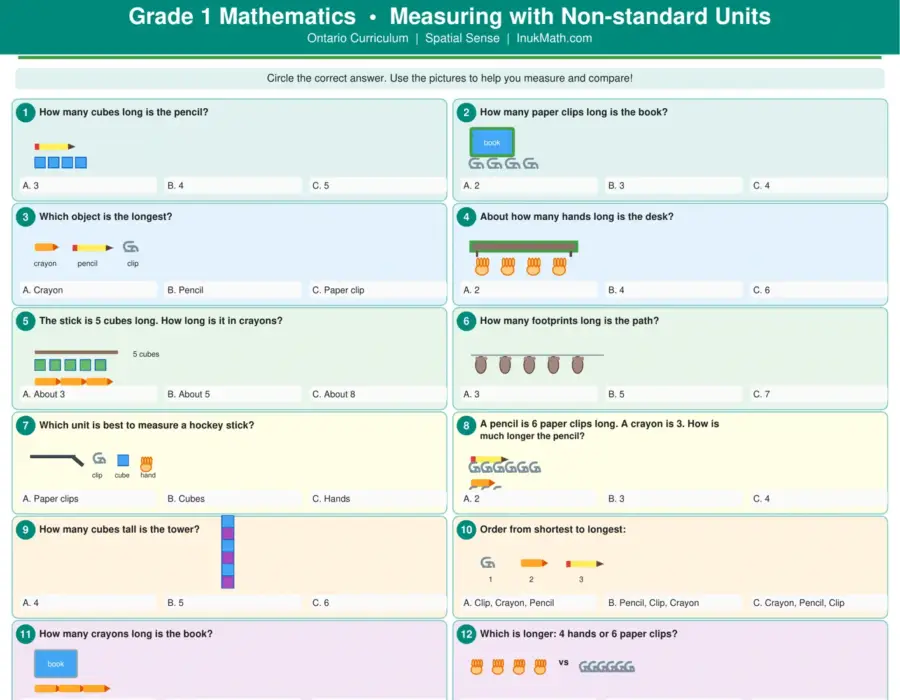Click the number 10 question badge
This screenshot has width=900, height=700.
[466, 530]
